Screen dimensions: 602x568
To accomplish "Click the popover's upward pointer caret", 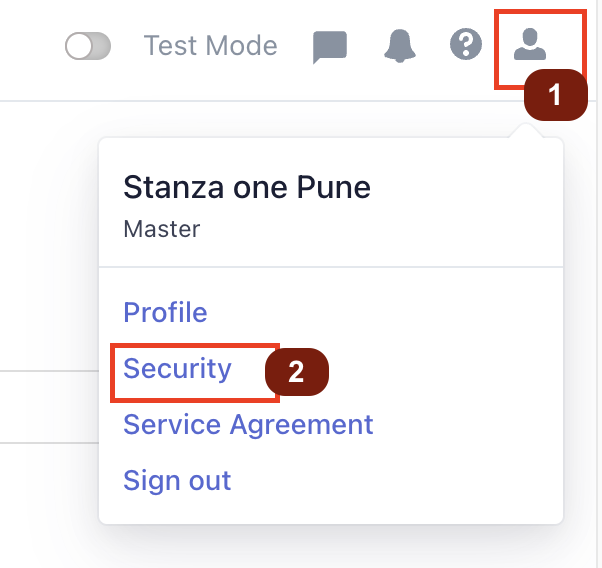I will (526, 131).
